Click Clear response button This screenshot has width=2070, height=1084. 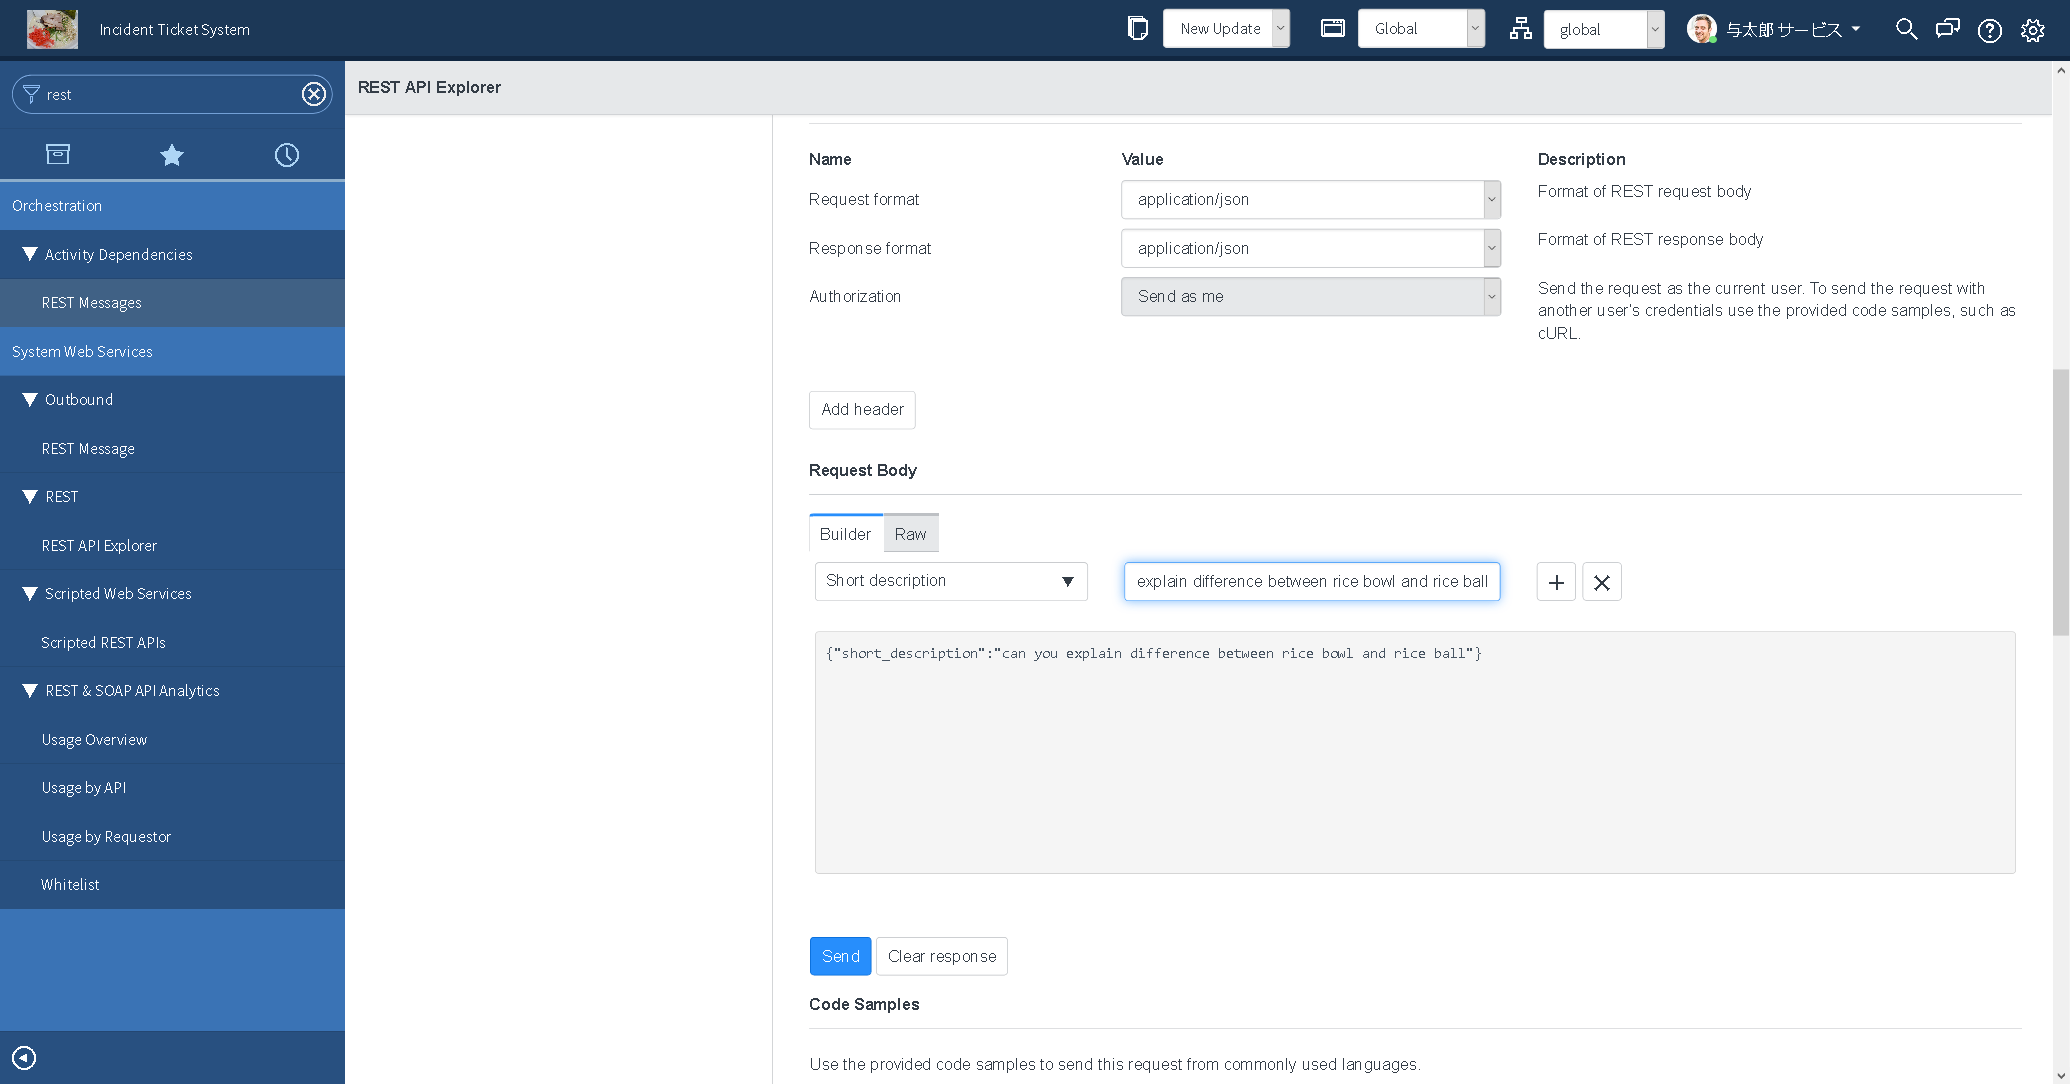point(941,956)
